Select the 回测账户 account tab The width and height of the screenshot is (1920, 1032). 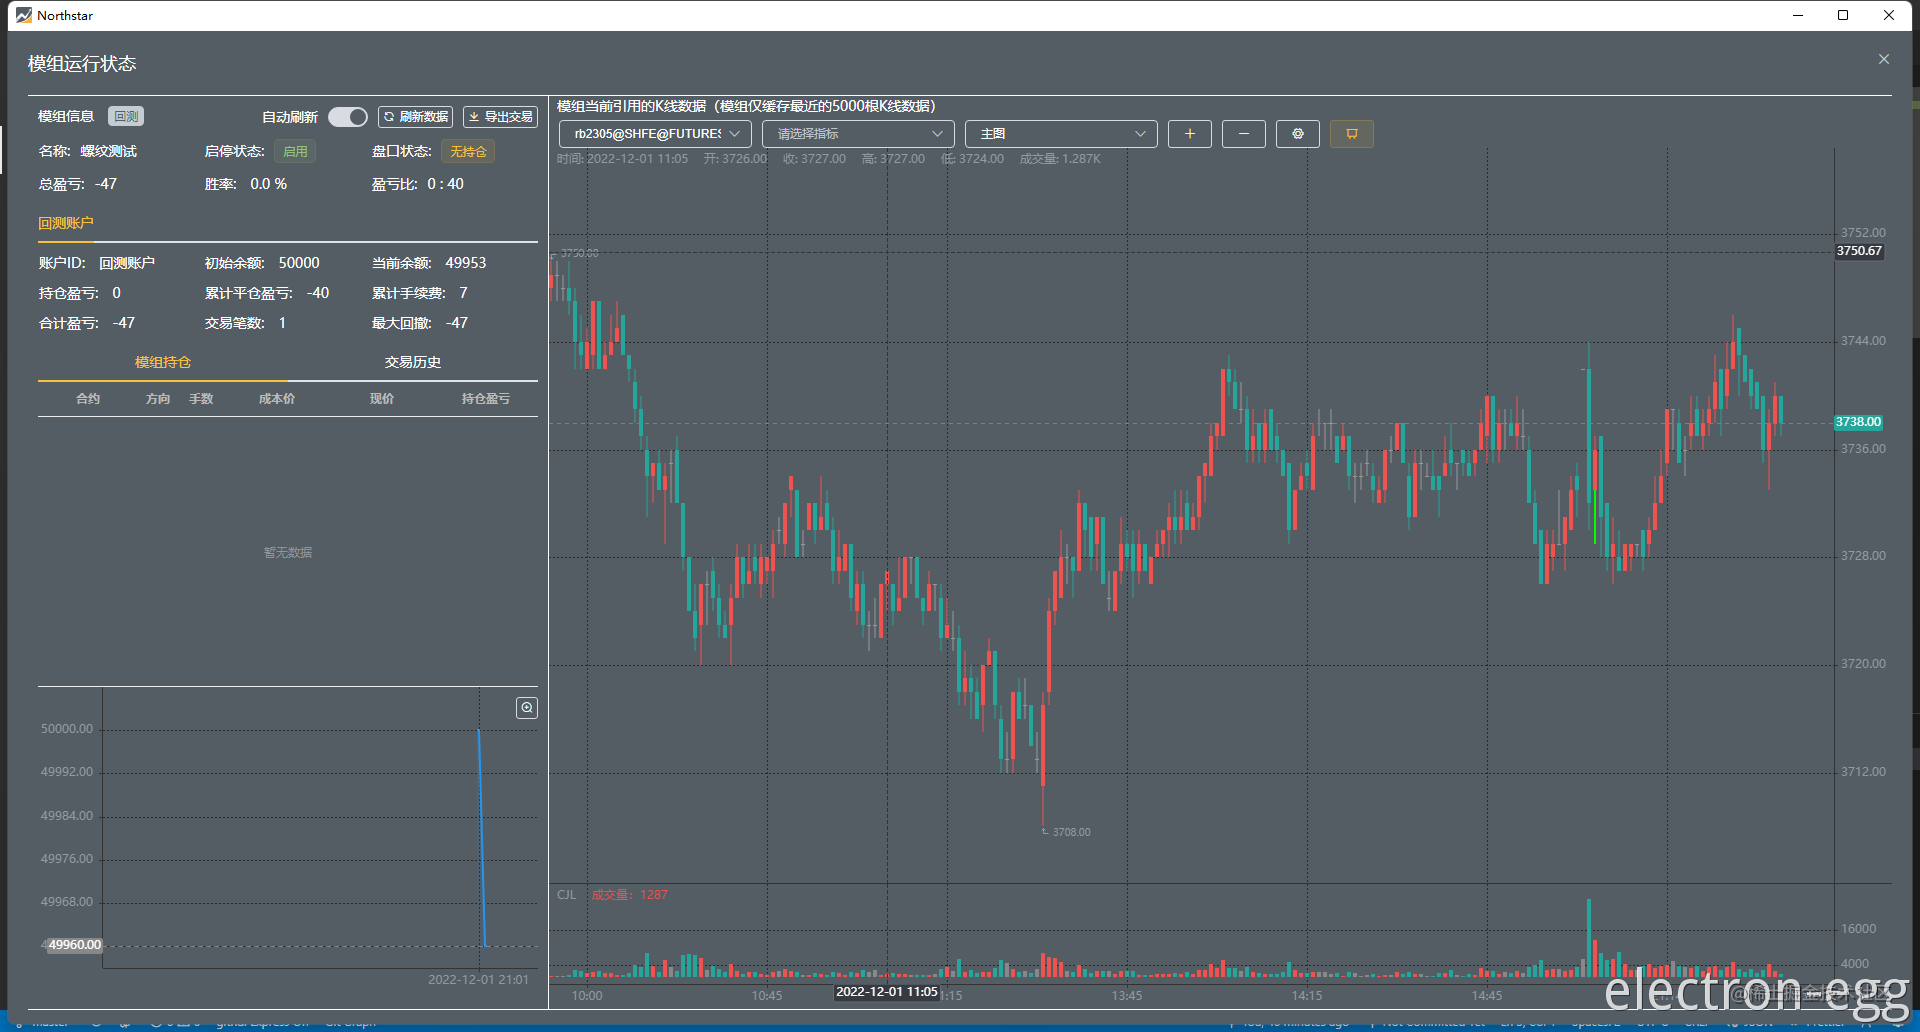pos(66,223)
